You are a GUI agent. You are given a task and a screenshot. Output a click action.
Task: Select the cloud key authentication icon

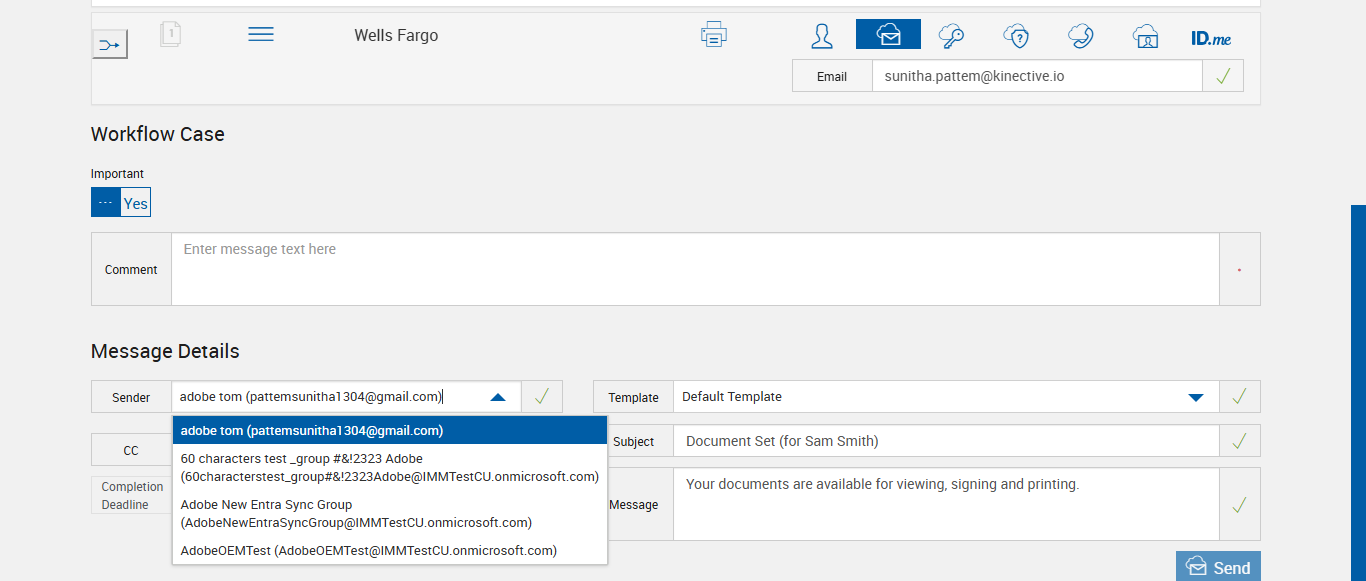click(951, 36)
